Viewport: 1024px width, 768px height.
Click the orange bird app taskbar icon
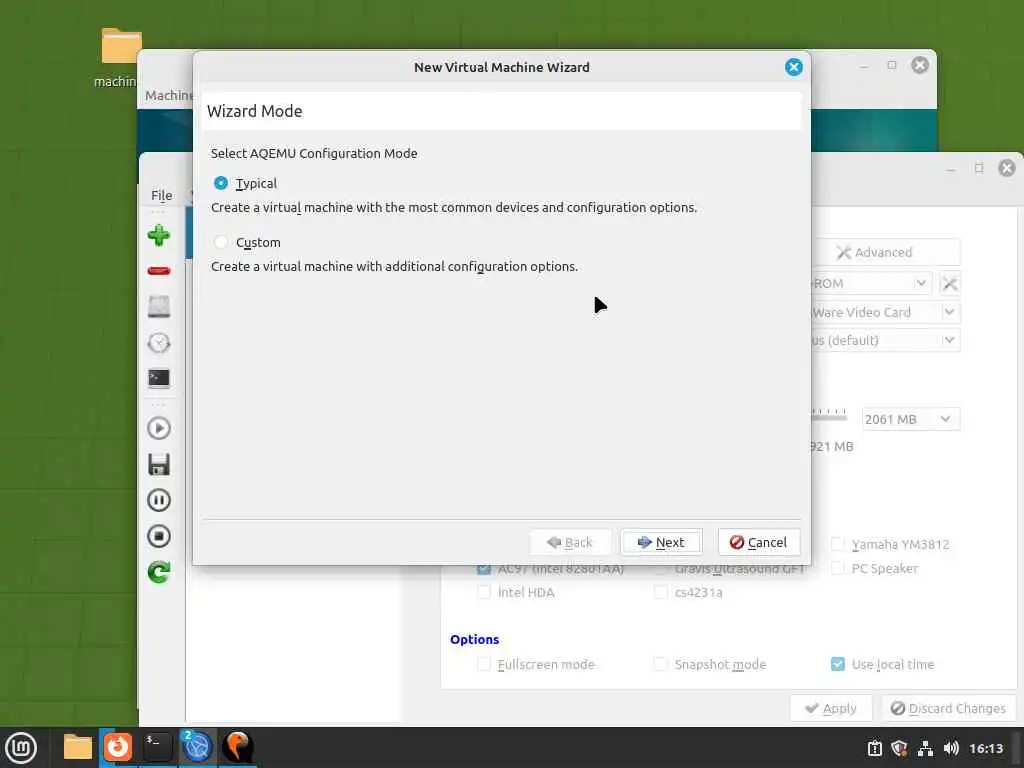click(x=237, y=747)
